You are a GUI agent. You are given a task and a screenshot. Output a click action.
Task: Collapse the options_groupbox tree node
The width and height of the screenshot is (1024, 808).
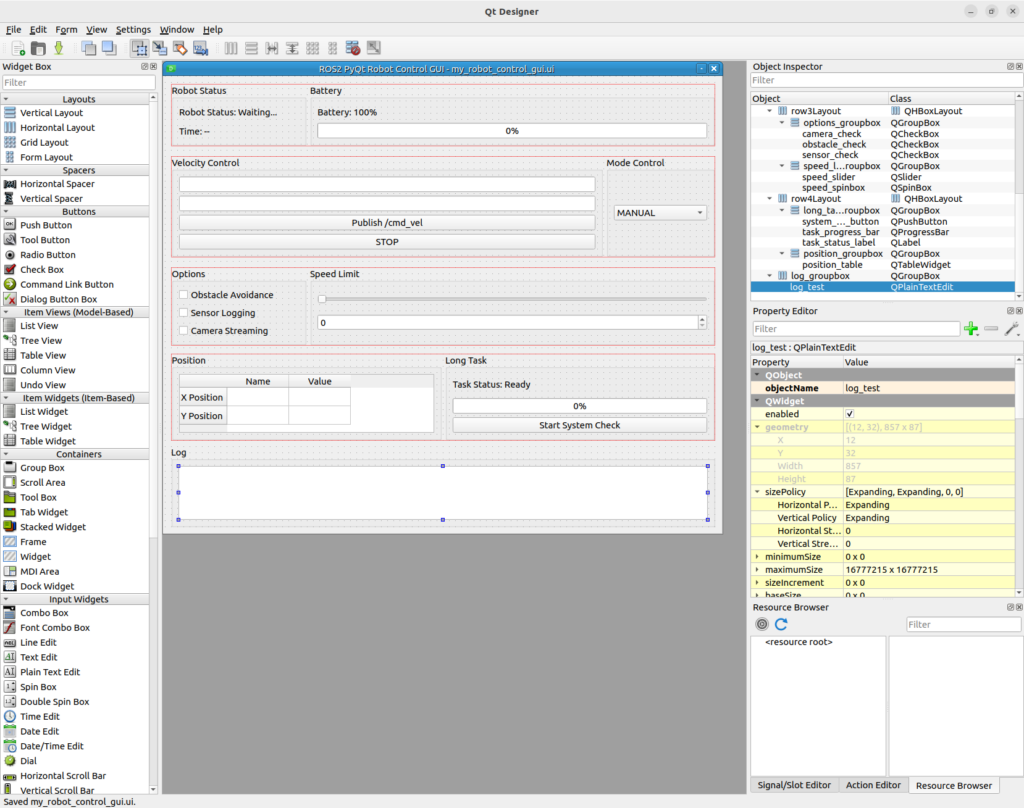[782, 123]
